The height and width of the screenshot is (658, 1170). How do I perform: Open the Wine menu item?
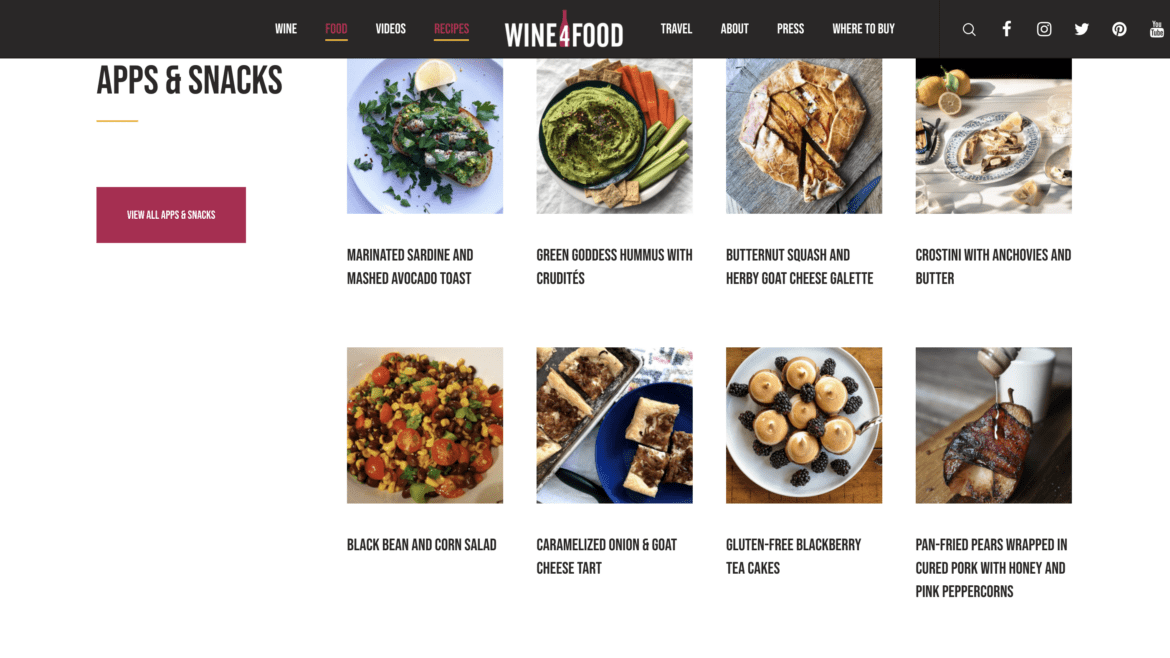coord(286,29)
